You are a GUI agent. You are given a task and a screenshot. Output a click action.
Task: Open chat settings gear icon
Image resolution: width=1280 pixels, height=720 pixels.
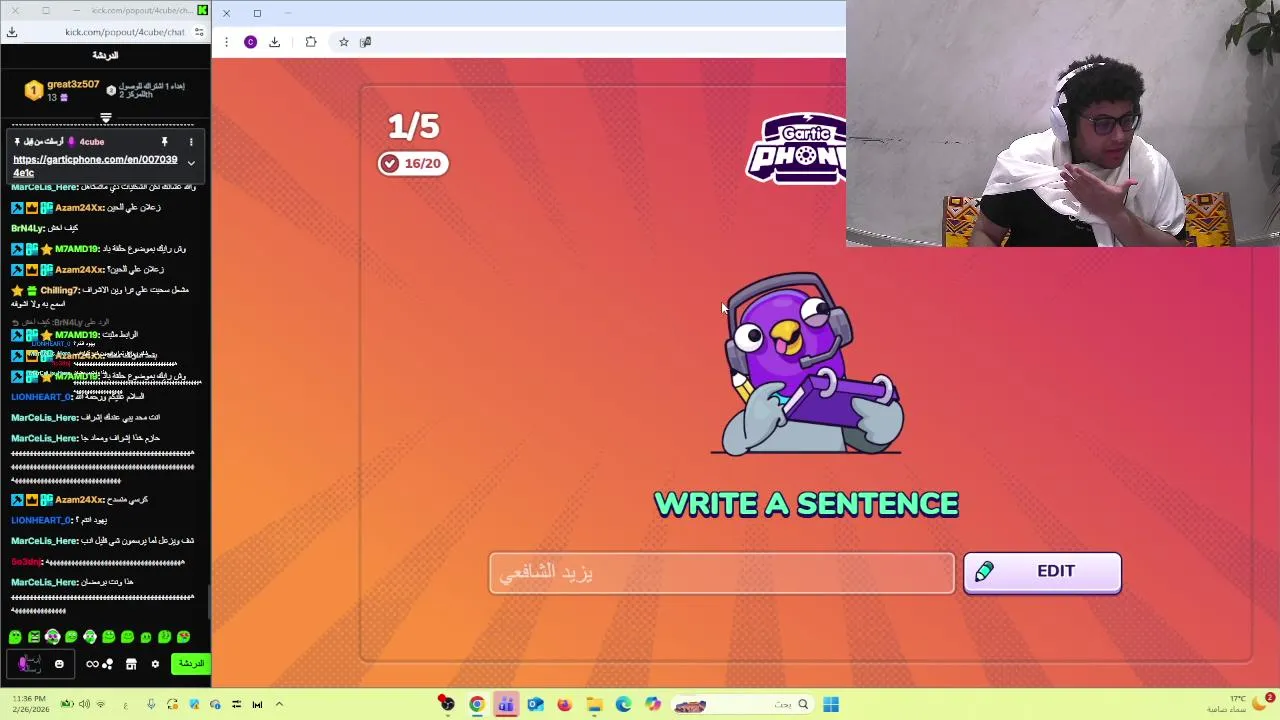coord(155,664)
